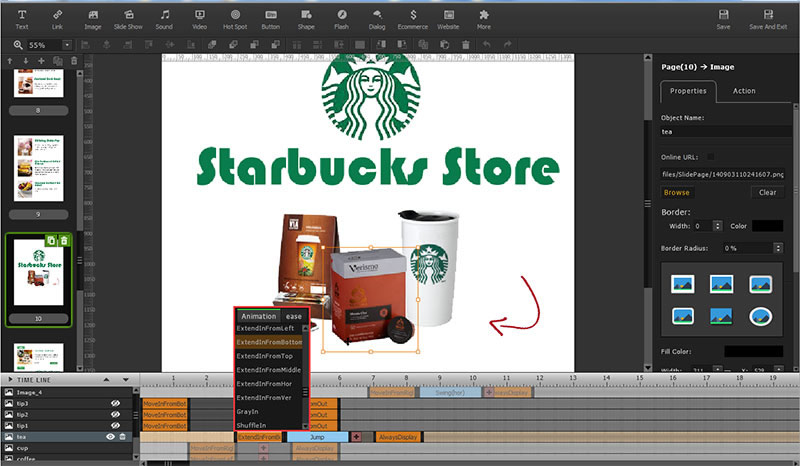Select the Text tool in toolbar
Viewport: 800px width, 466px height.
22,19
